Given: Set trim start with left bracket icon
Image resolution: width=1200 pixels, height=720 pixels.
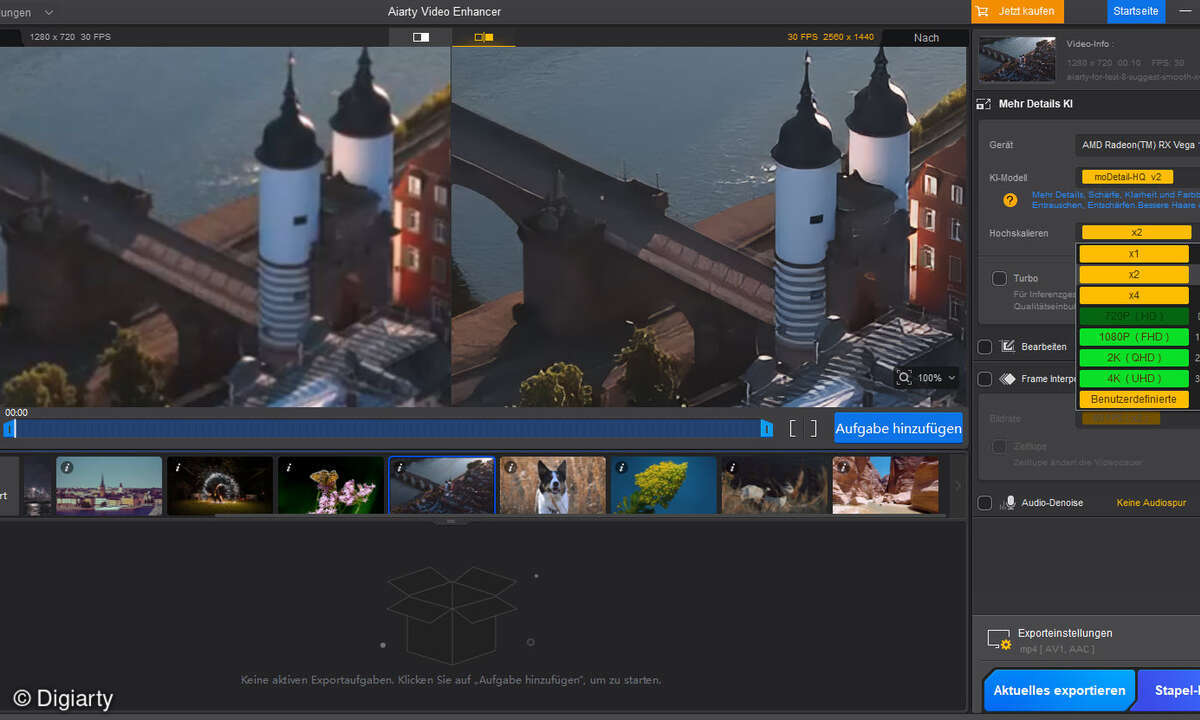Looking at the screenshot, I should point(793,429).
